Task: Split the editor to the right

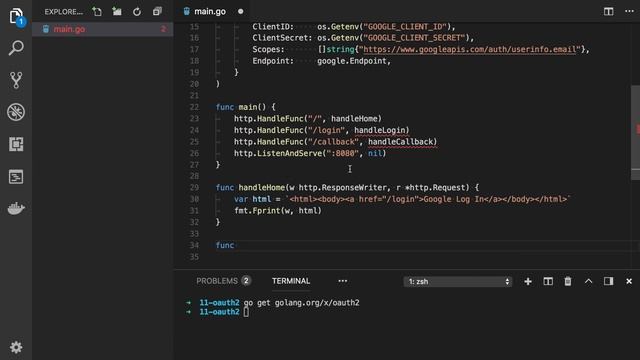Action: [x=608, y=11]
